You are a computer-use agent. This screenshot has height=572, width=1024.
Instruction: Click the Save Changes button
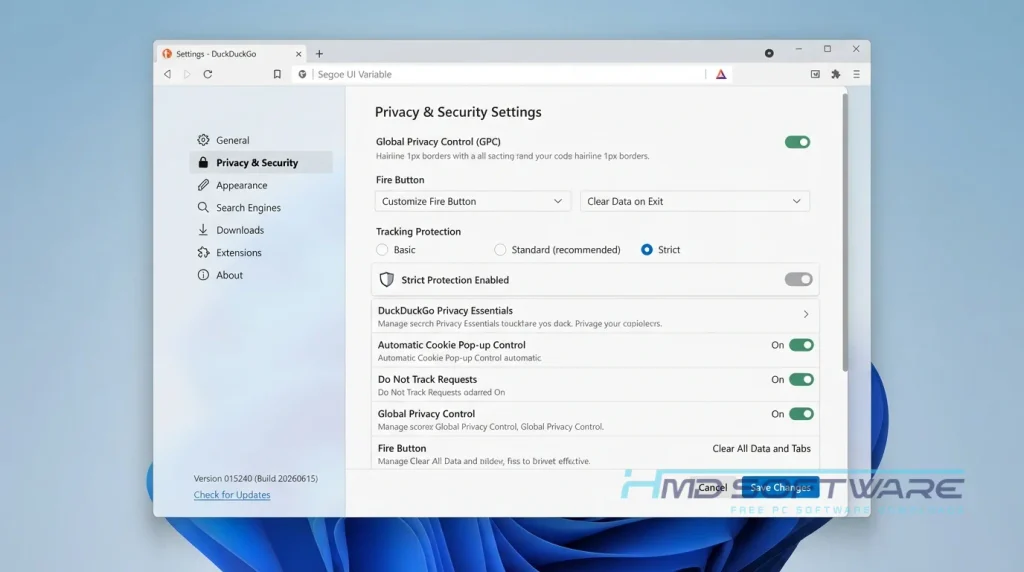tap(780, 487)
